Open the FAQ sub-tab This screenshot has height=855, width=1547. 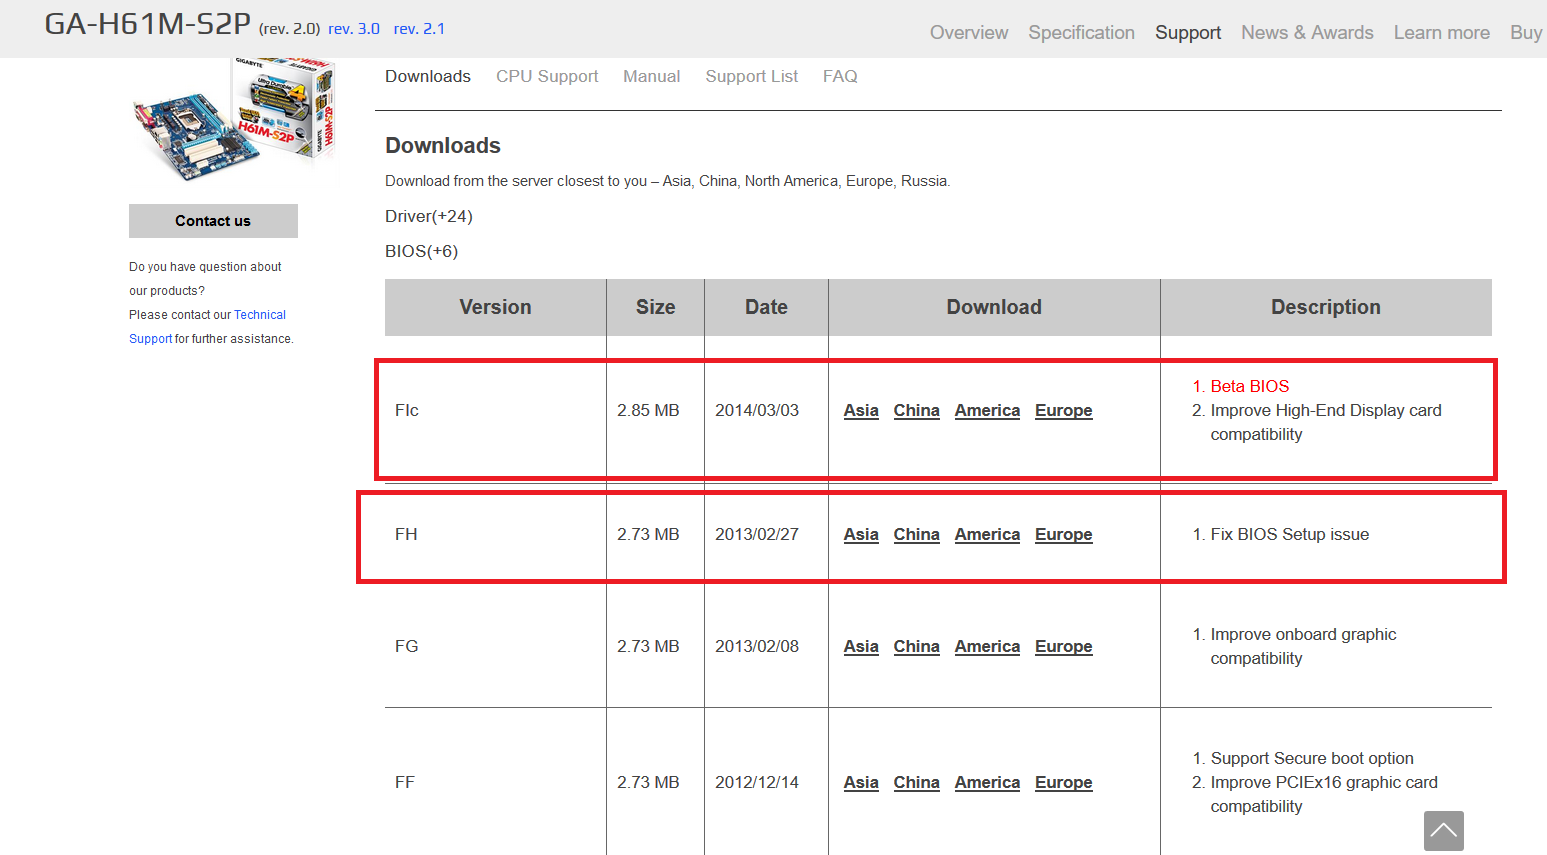[x=840, y=76]
